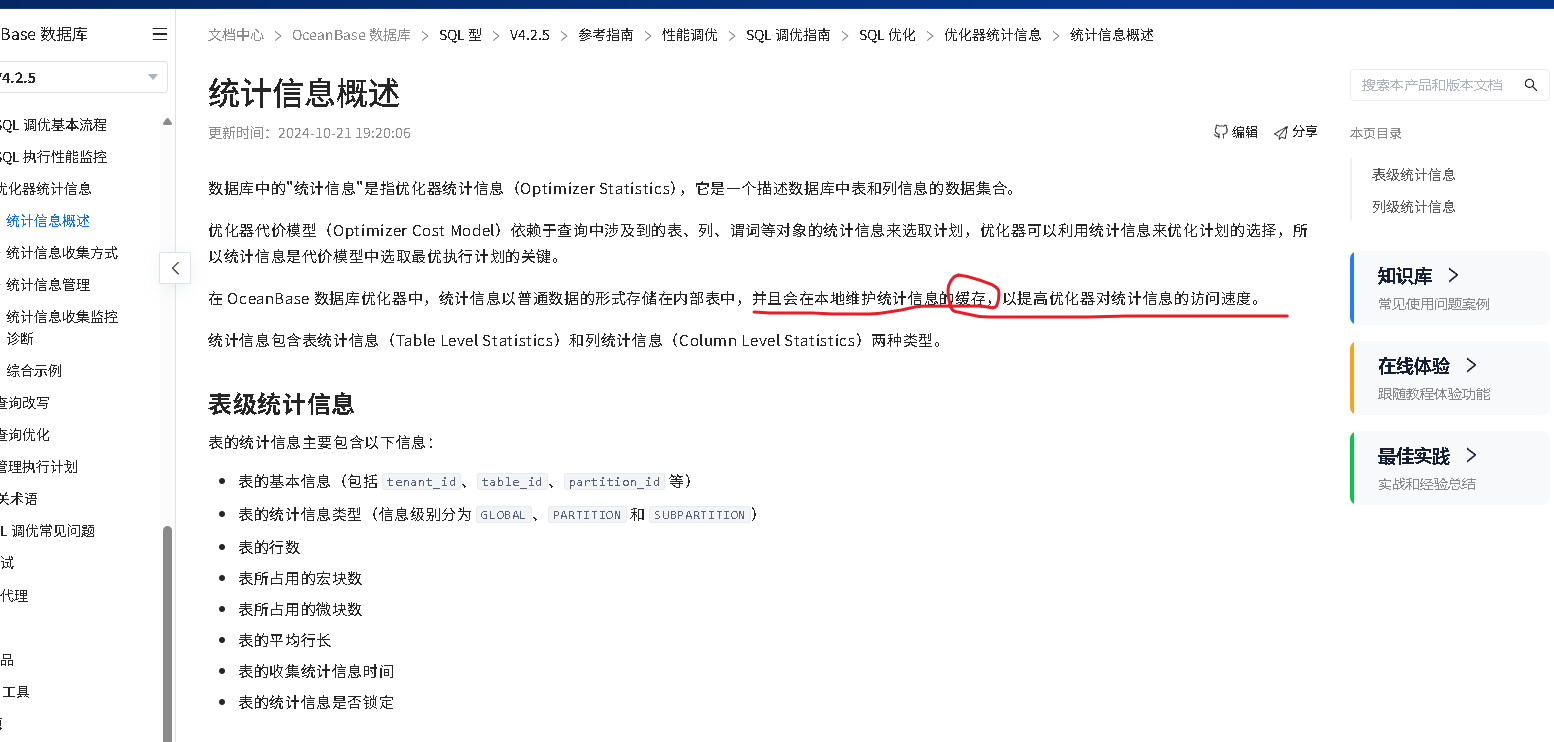Click SQL 调优指南 breadcrumb link

tap(788, 35)
